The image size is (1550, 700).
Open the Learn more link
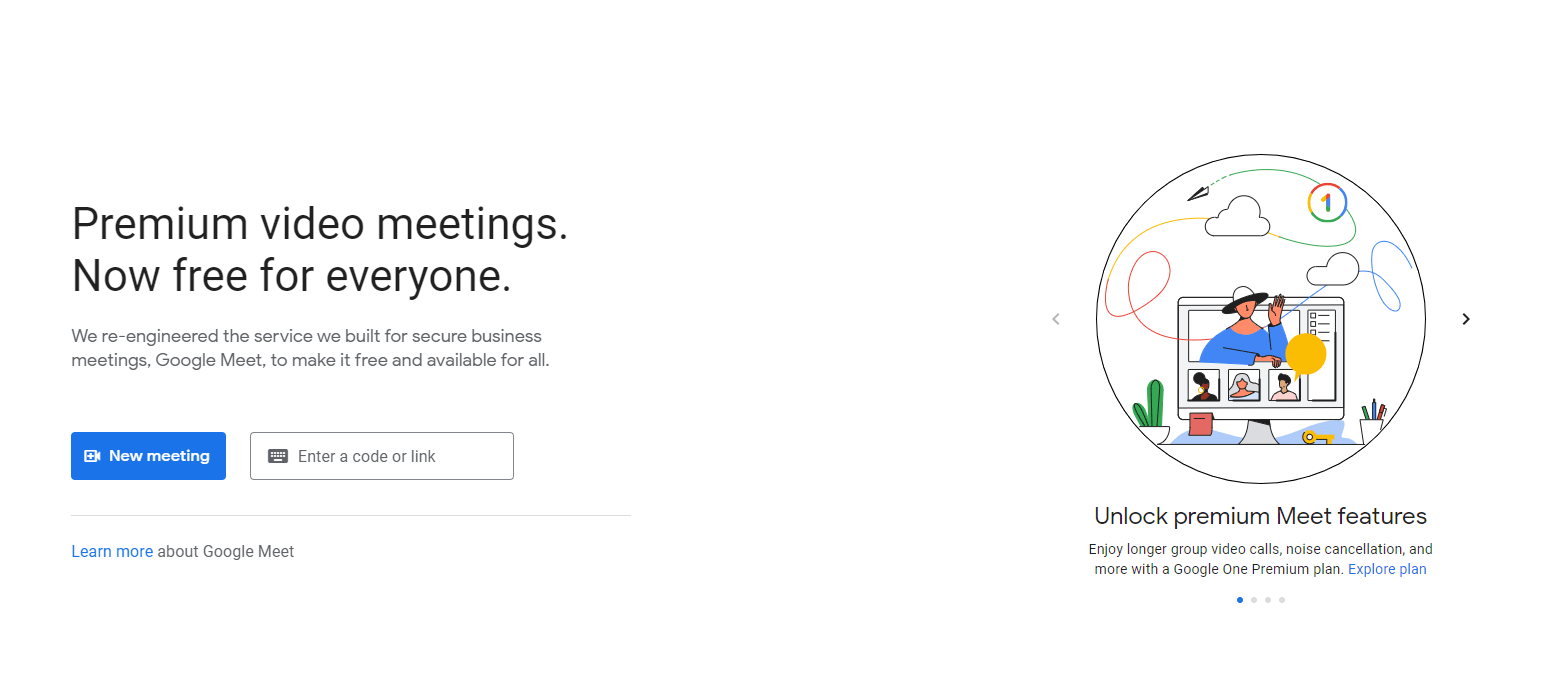(x=111, y=551)
